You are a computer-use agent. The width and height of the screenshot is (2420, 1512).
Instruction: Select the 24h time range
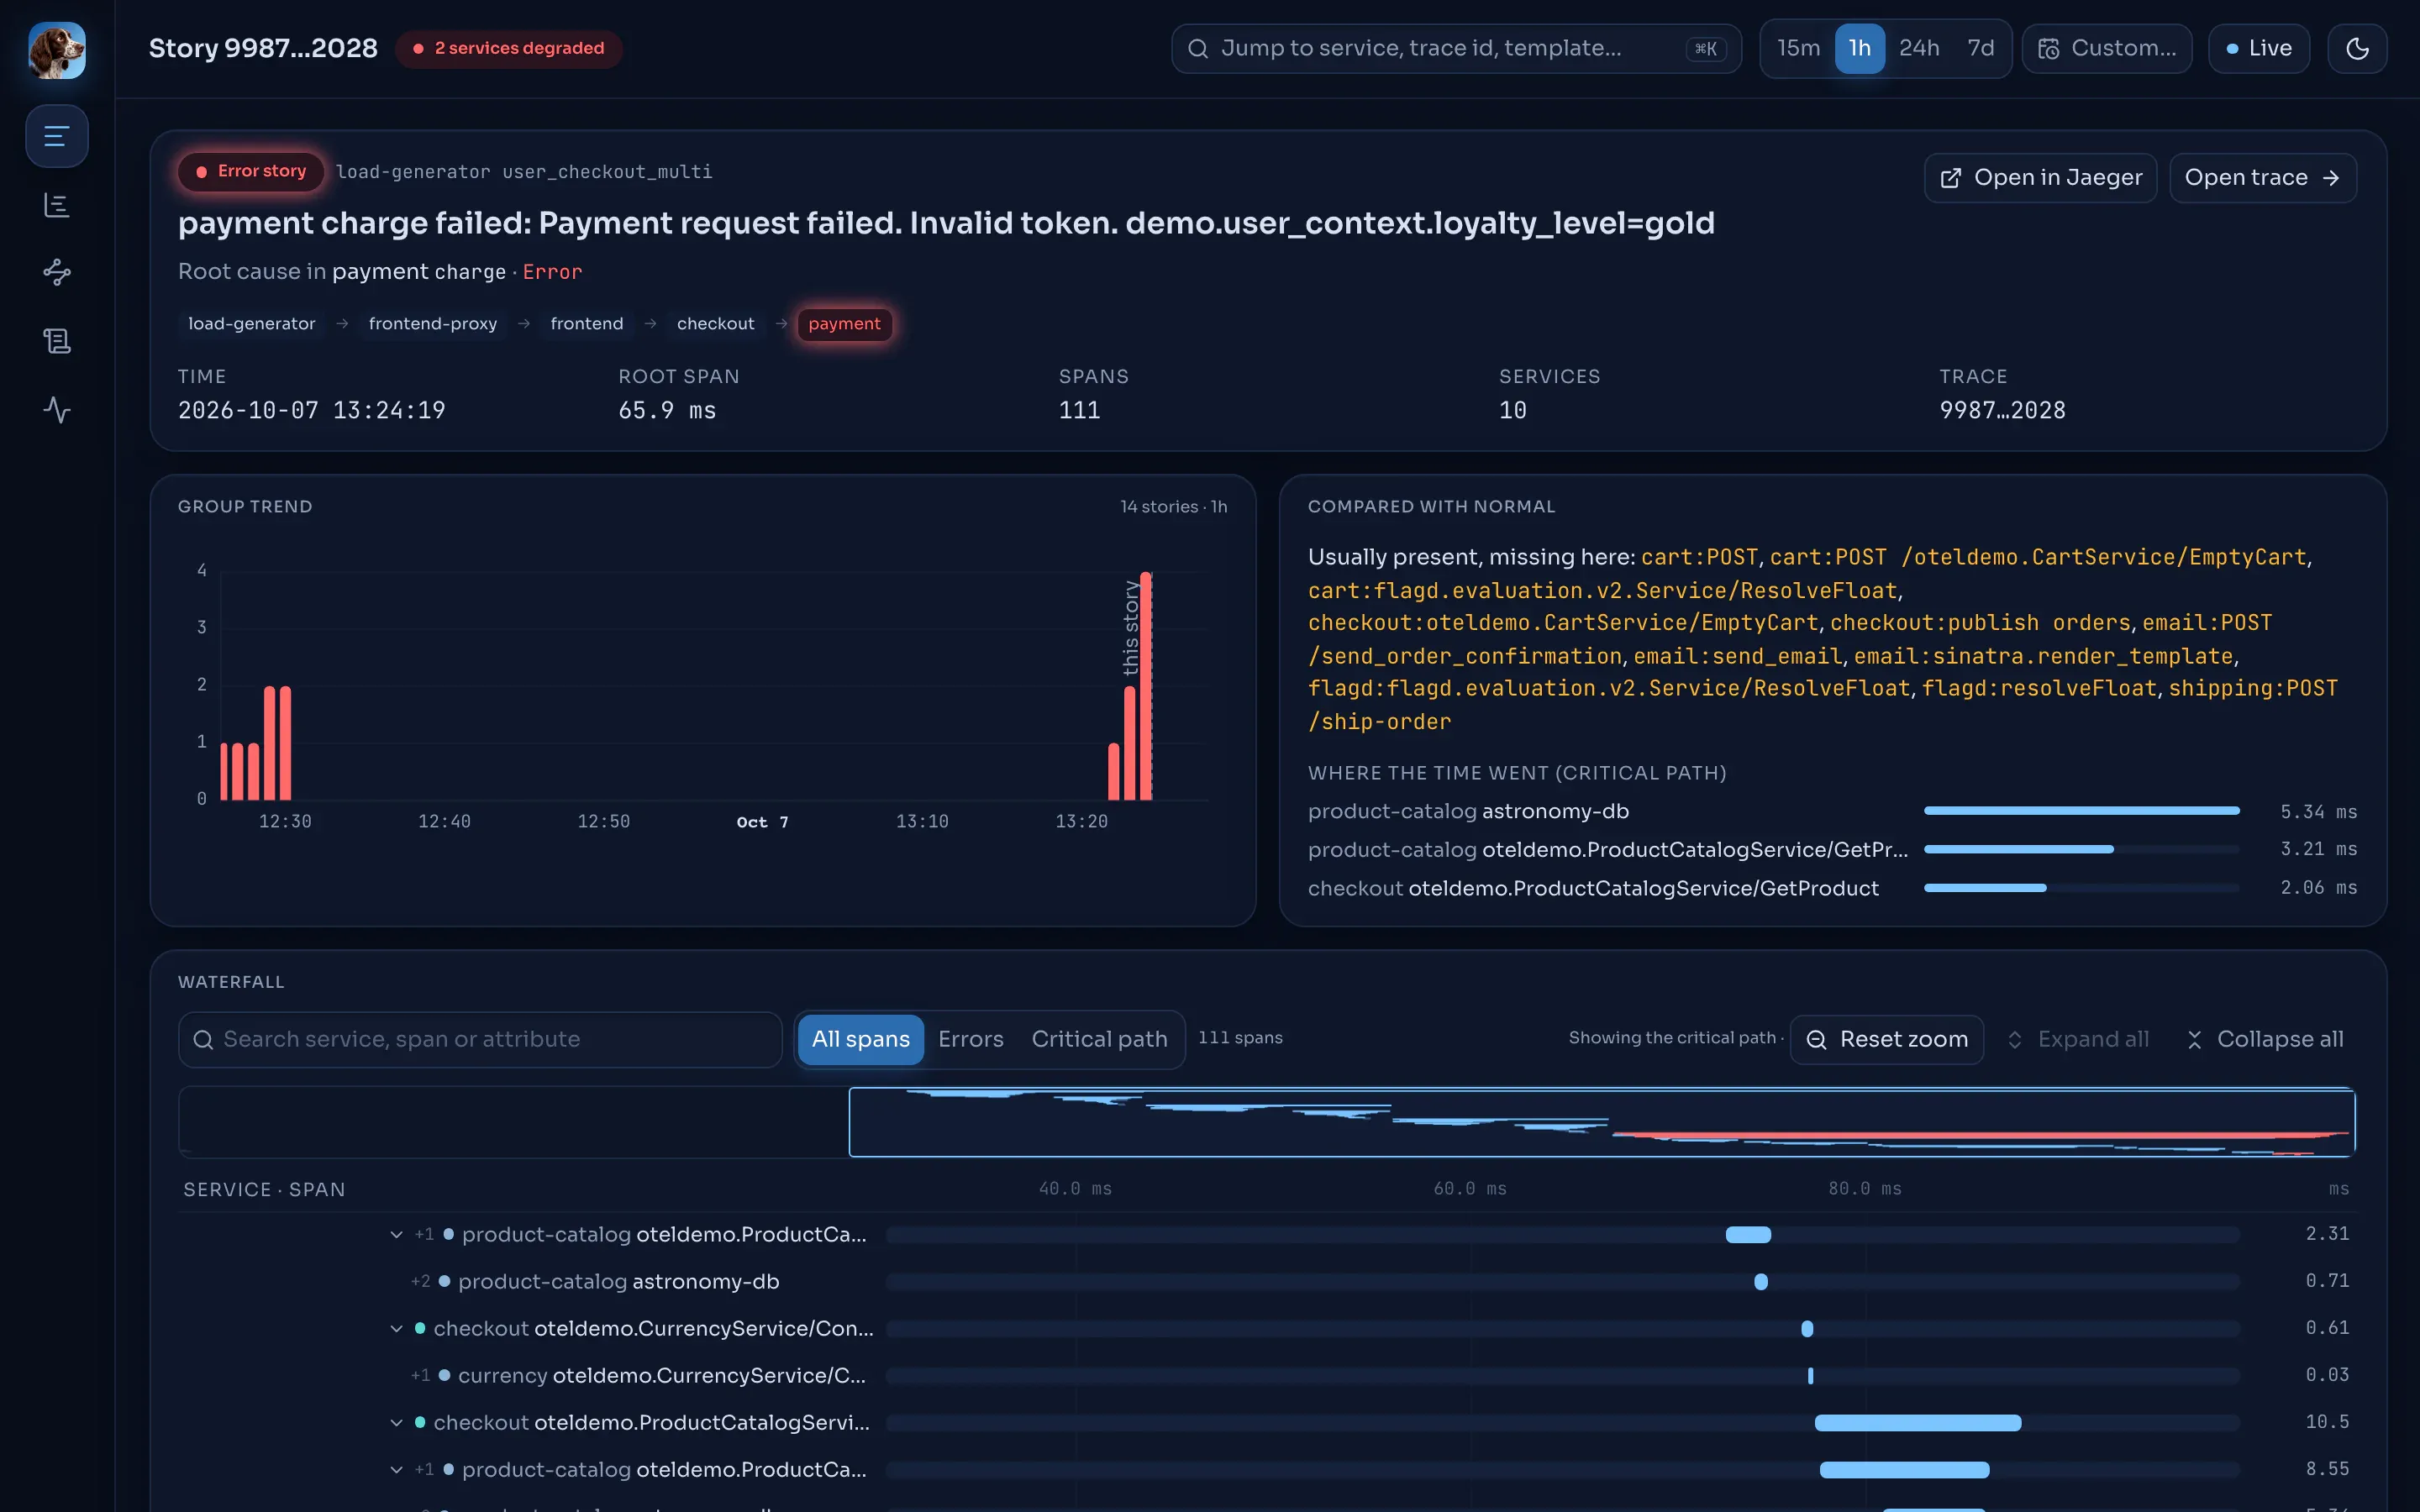(x=1919, y=48)
